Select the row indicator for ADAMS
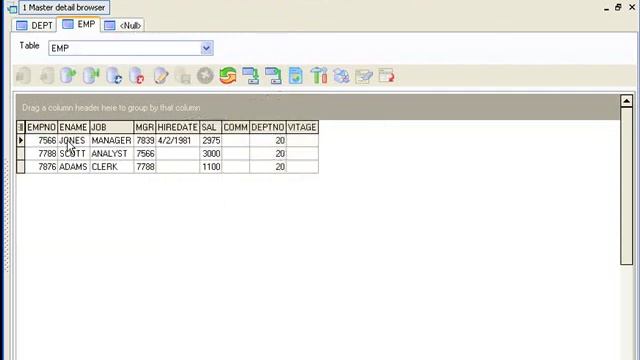This screenshot has height=360, width=640. (x=21, y=167)
